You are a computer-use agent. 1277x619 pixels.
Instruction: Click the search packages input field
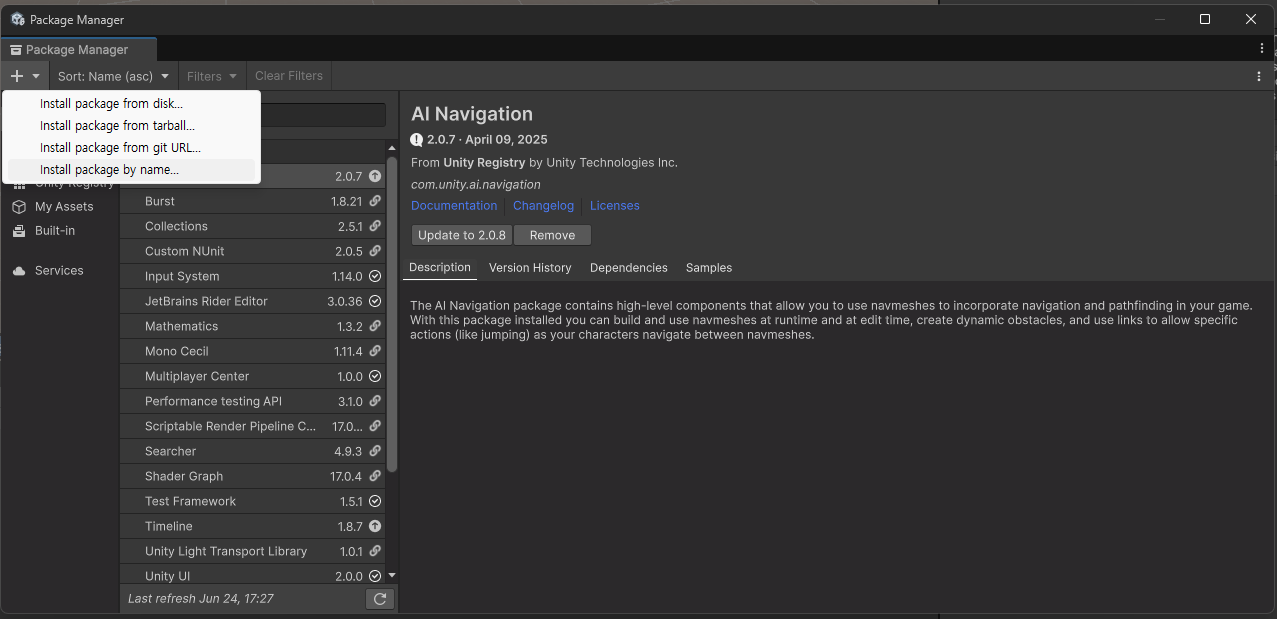click(x=322, y=115)
